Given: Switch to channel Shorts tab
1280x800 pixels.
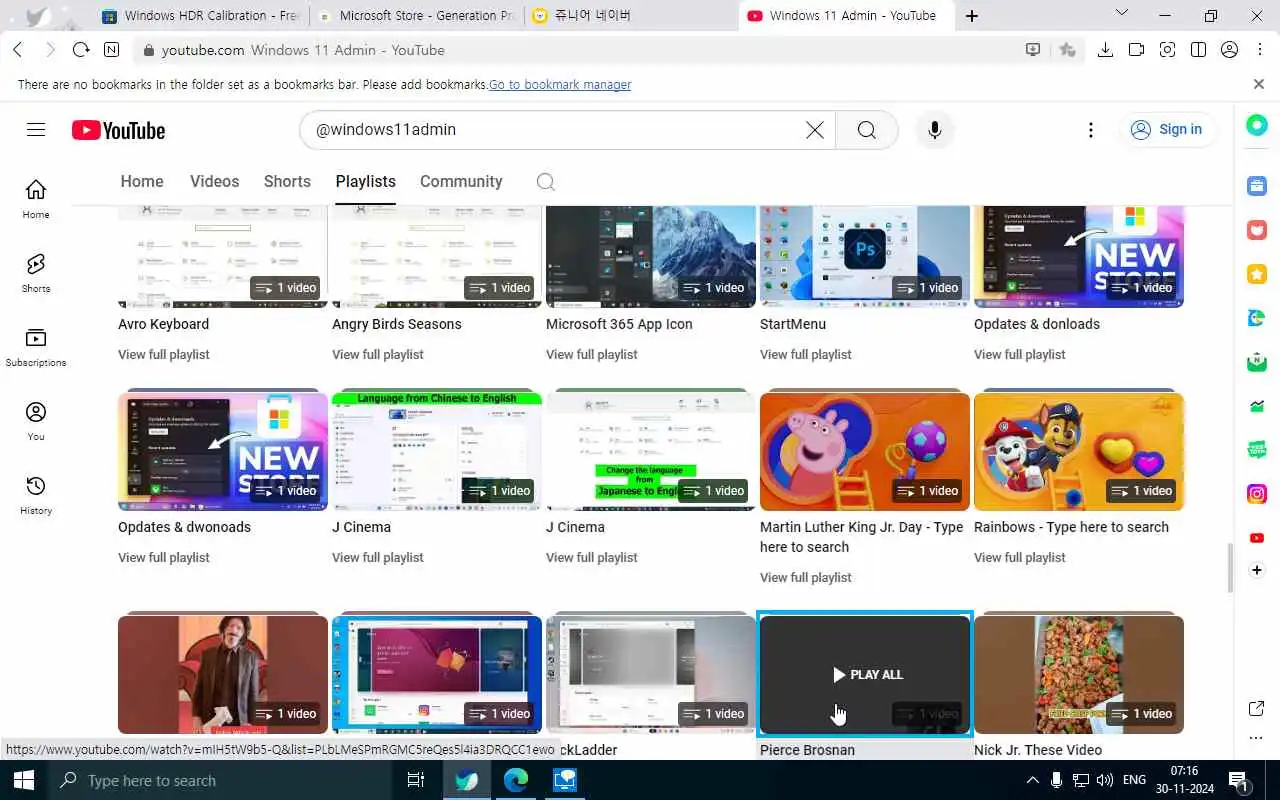Looking at the screenshot, I should click(x=287, y=181).
